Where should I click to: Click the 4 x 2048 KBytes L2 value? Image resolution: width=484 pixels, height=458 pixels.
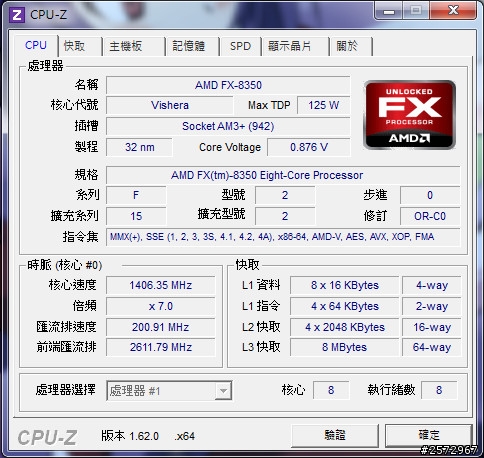[x=345, y=327]
